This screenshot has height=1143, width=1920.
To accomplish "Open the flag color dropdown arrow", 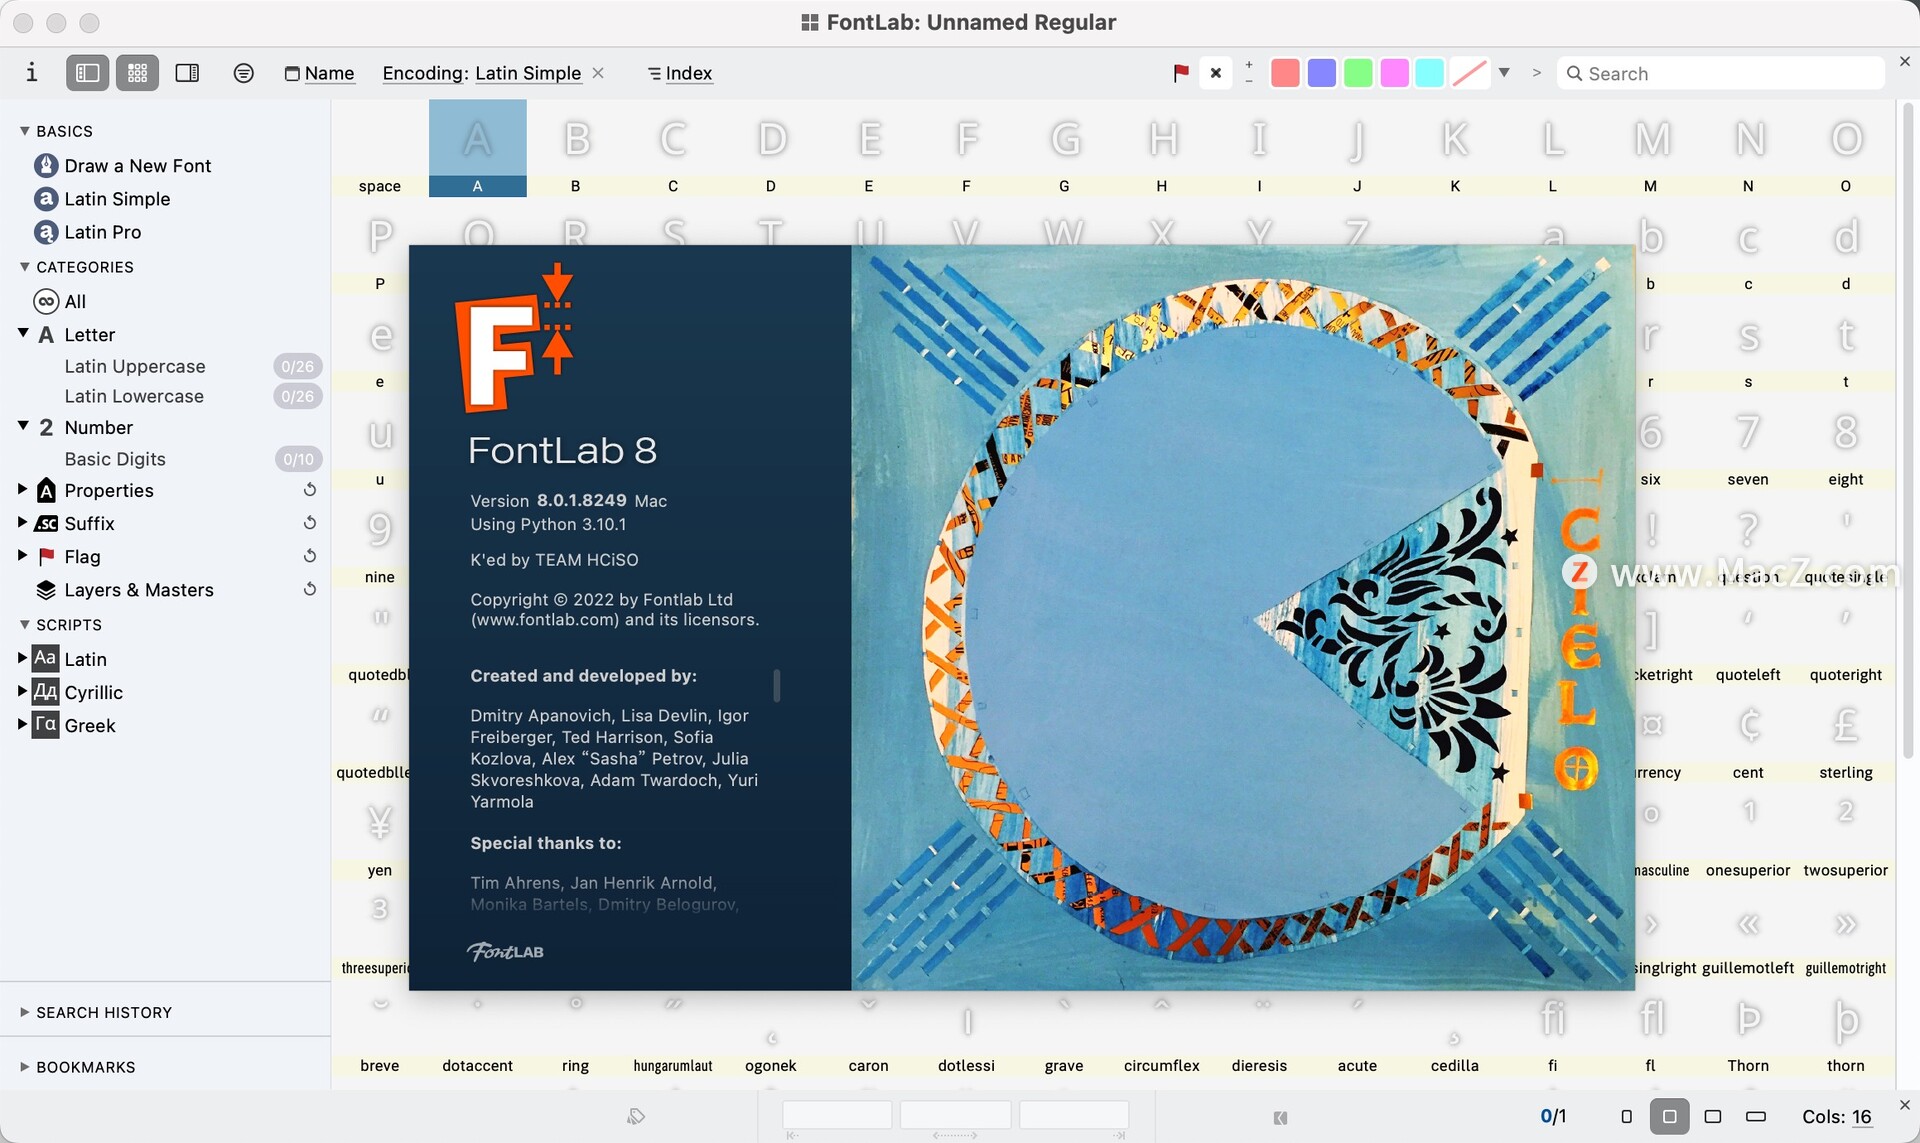I will click(x=1504, y=72).
